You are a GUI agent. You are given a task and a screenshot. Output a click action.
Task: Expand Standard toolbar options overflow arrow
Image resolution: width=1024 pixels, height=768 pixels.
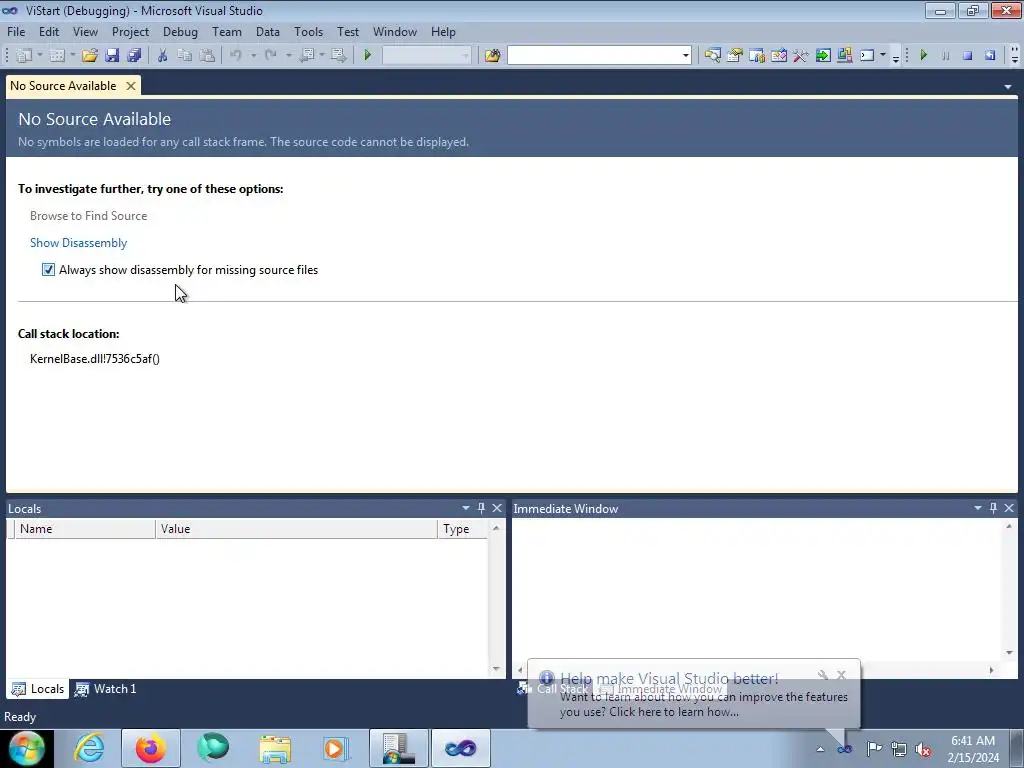point(896,57)
